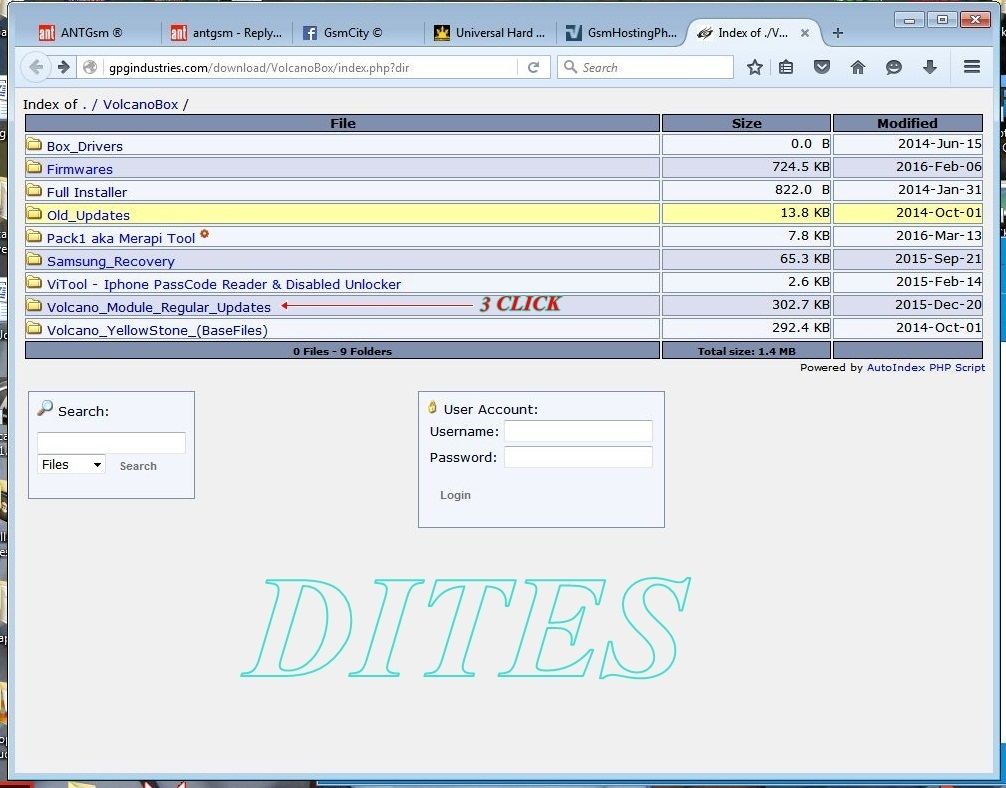Open the Firmwares folder link

point(80,169)
